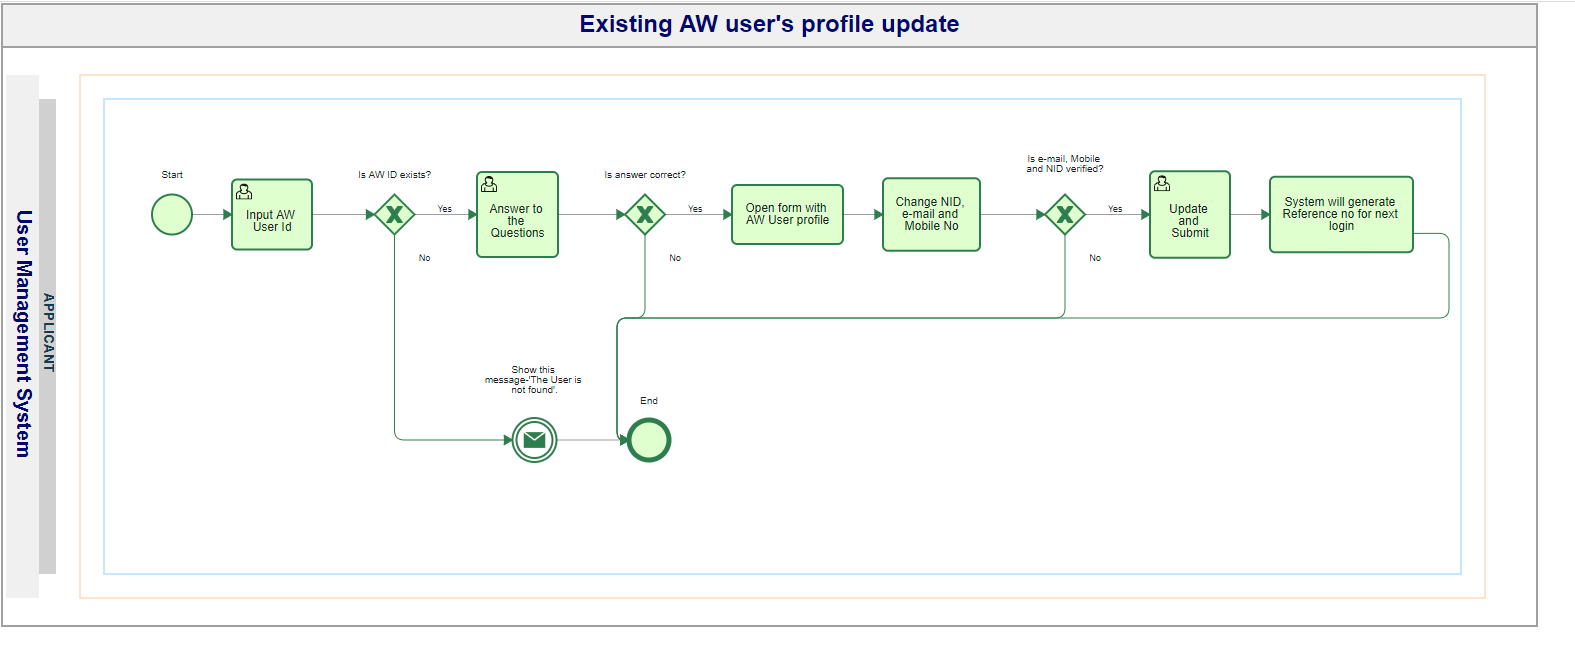The image size is (1575, 653).
Task: Select the e-mail, Mobile and NID verified gateway diamond
Action: (x=1065, y=214)
